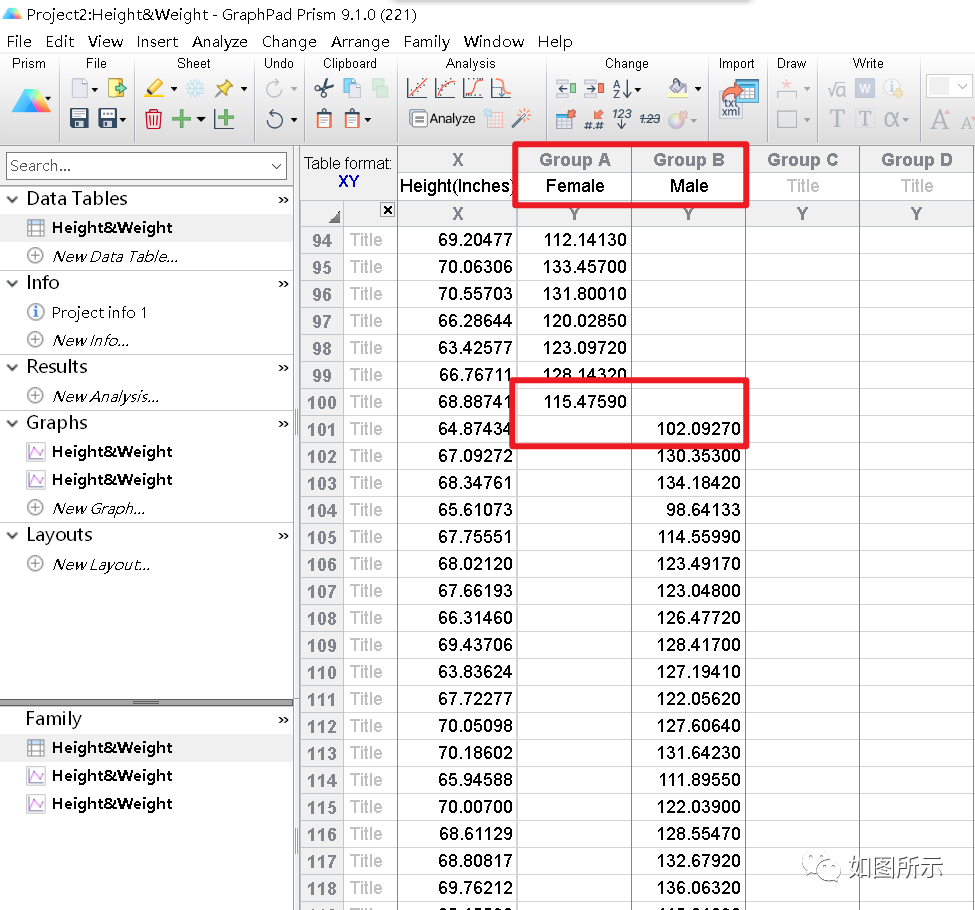Click the Save As floppy icon
This screenshot has width=975, height=910.
coord(108,118)
